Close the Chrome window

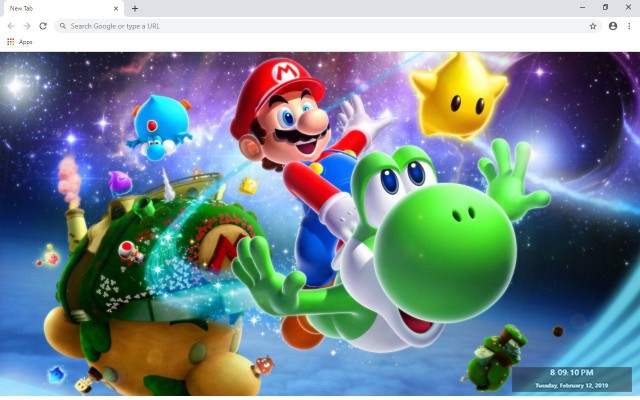(x=628, y=7)
